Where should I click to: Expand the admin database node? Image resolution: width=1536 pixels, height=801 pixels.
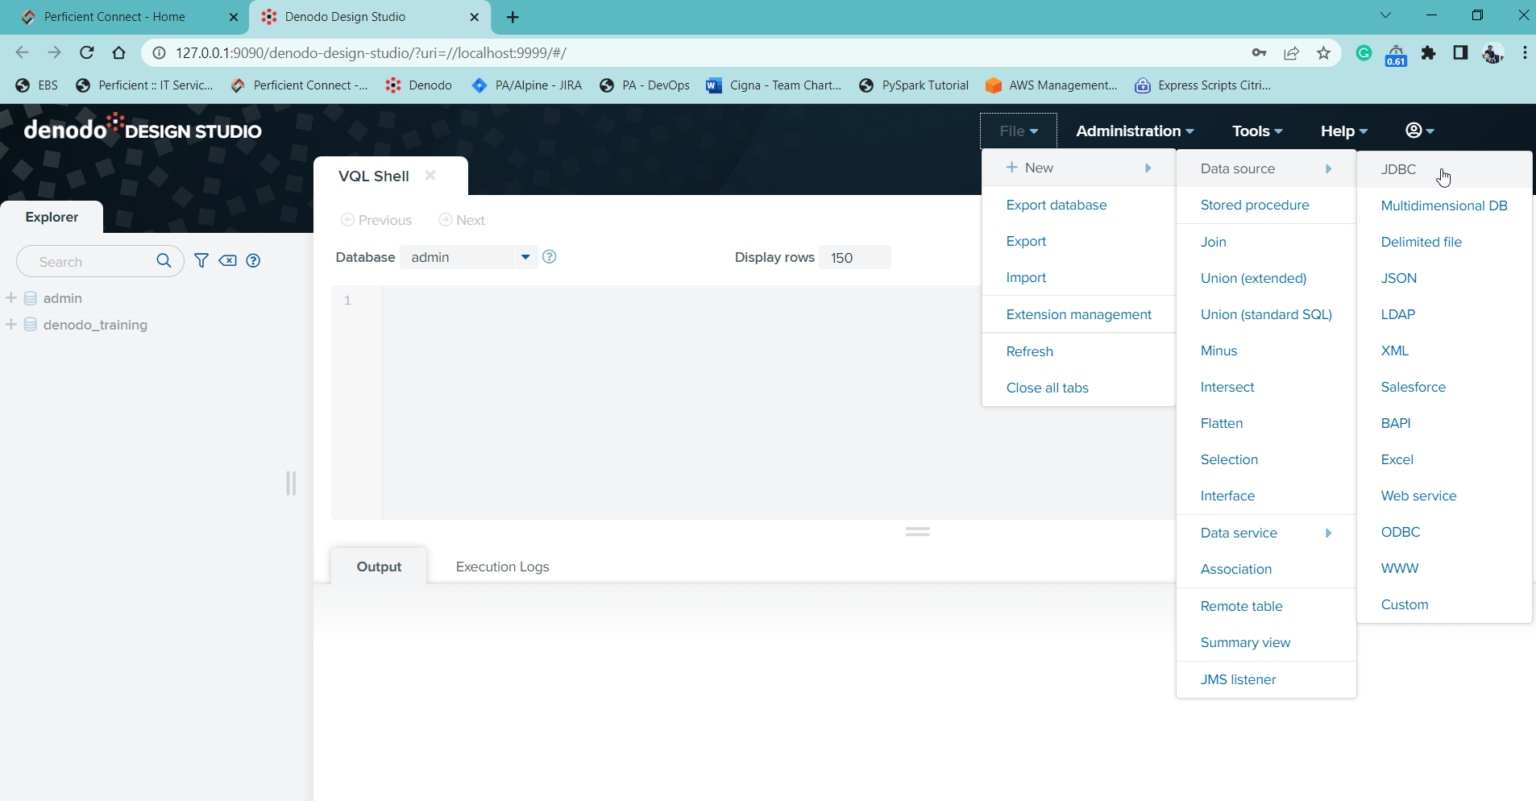click(11, 298)
